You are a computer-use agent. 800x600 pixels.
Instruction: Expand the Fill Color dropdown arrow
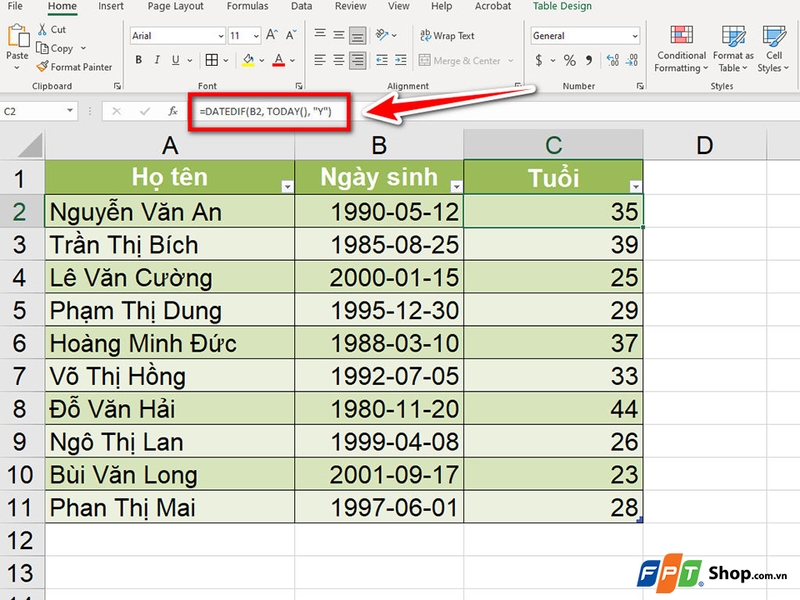coord(260,60)
